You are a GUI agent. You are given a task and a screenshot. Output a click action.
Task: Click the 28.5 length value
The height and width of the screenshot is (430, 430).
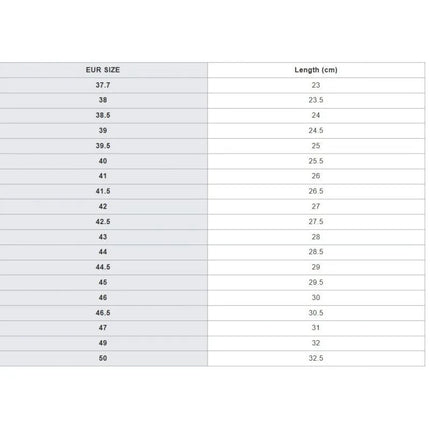coord(316,252)
